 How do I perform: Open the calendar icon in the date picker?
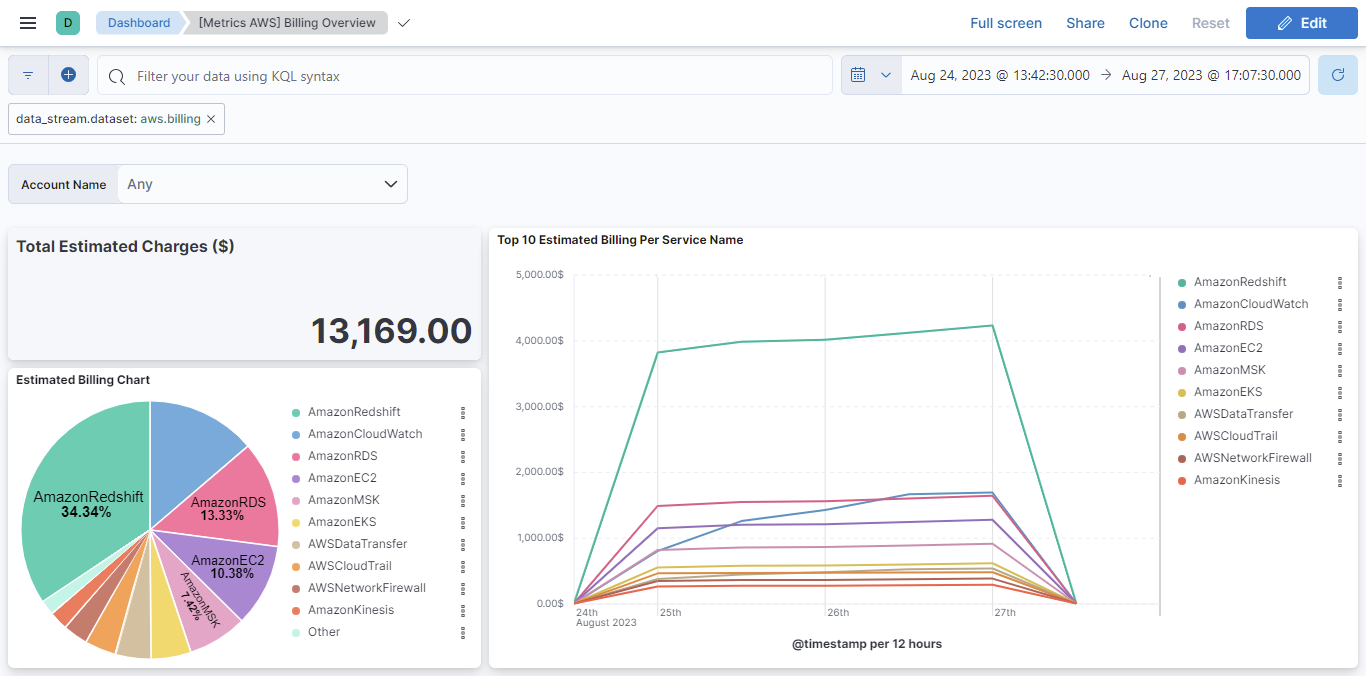tap(858, 74)
